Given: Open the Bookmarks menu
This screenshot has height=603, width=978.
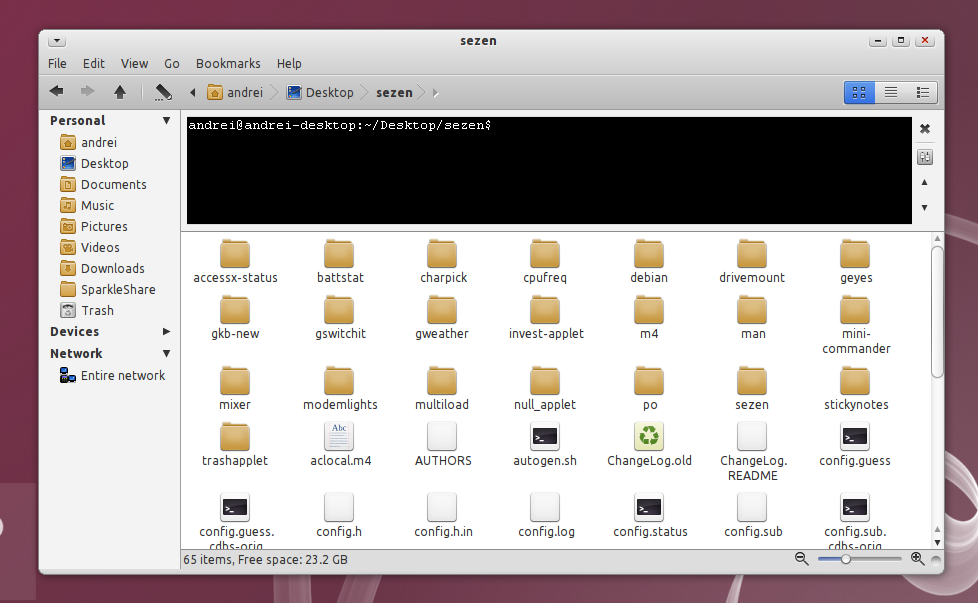Looking at the screenshot, I should pos(228,64).
